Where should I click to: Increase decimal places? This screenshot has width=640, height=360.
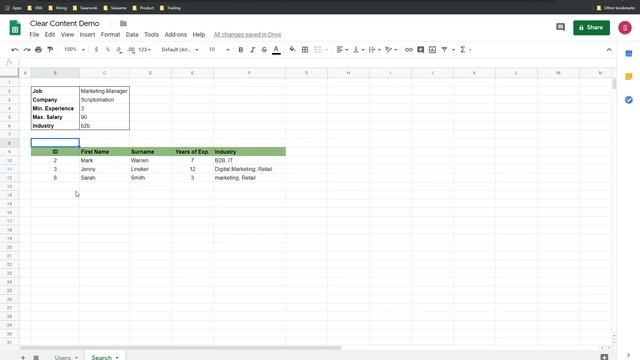(x=131, y=50)
